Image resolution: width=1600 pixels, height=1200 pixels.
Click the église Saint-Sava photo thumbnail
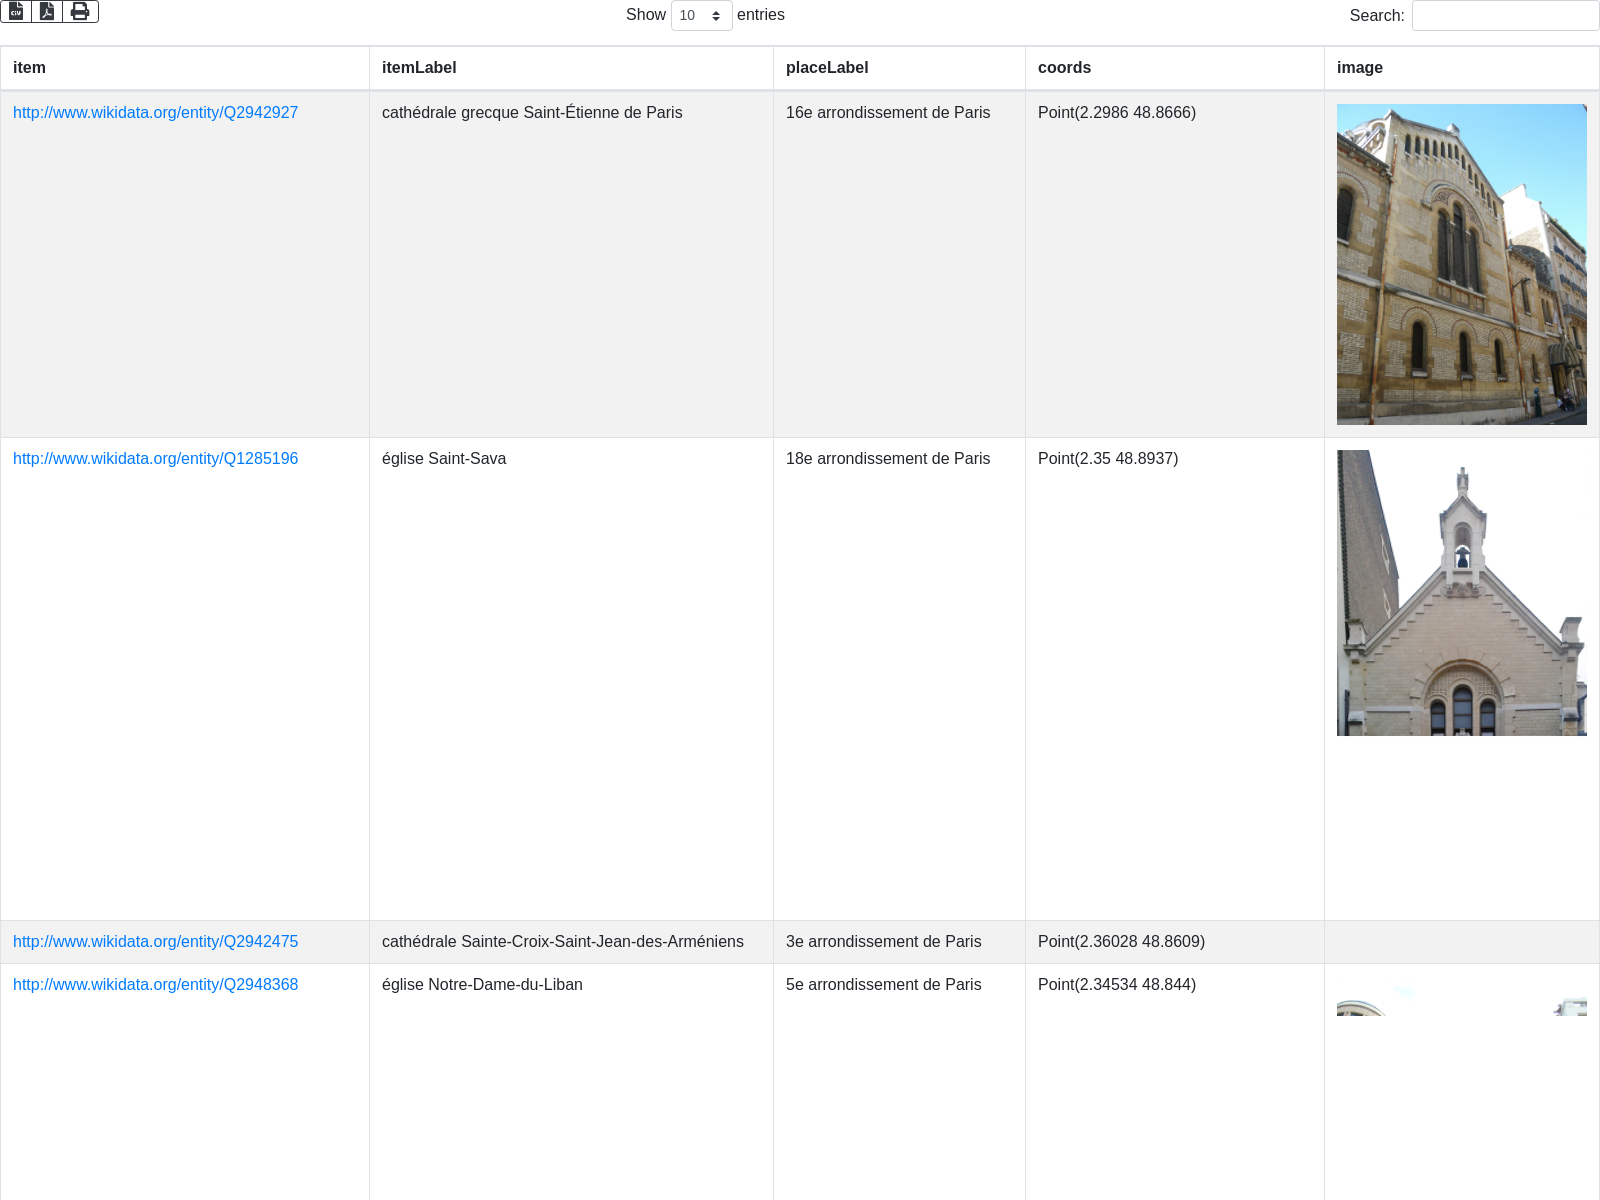1461,593
